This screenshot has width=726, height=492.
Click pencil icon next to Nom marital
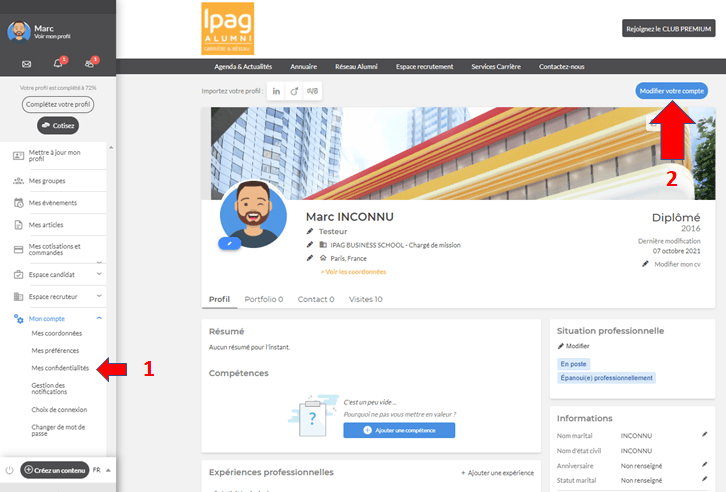click(704, 435)
